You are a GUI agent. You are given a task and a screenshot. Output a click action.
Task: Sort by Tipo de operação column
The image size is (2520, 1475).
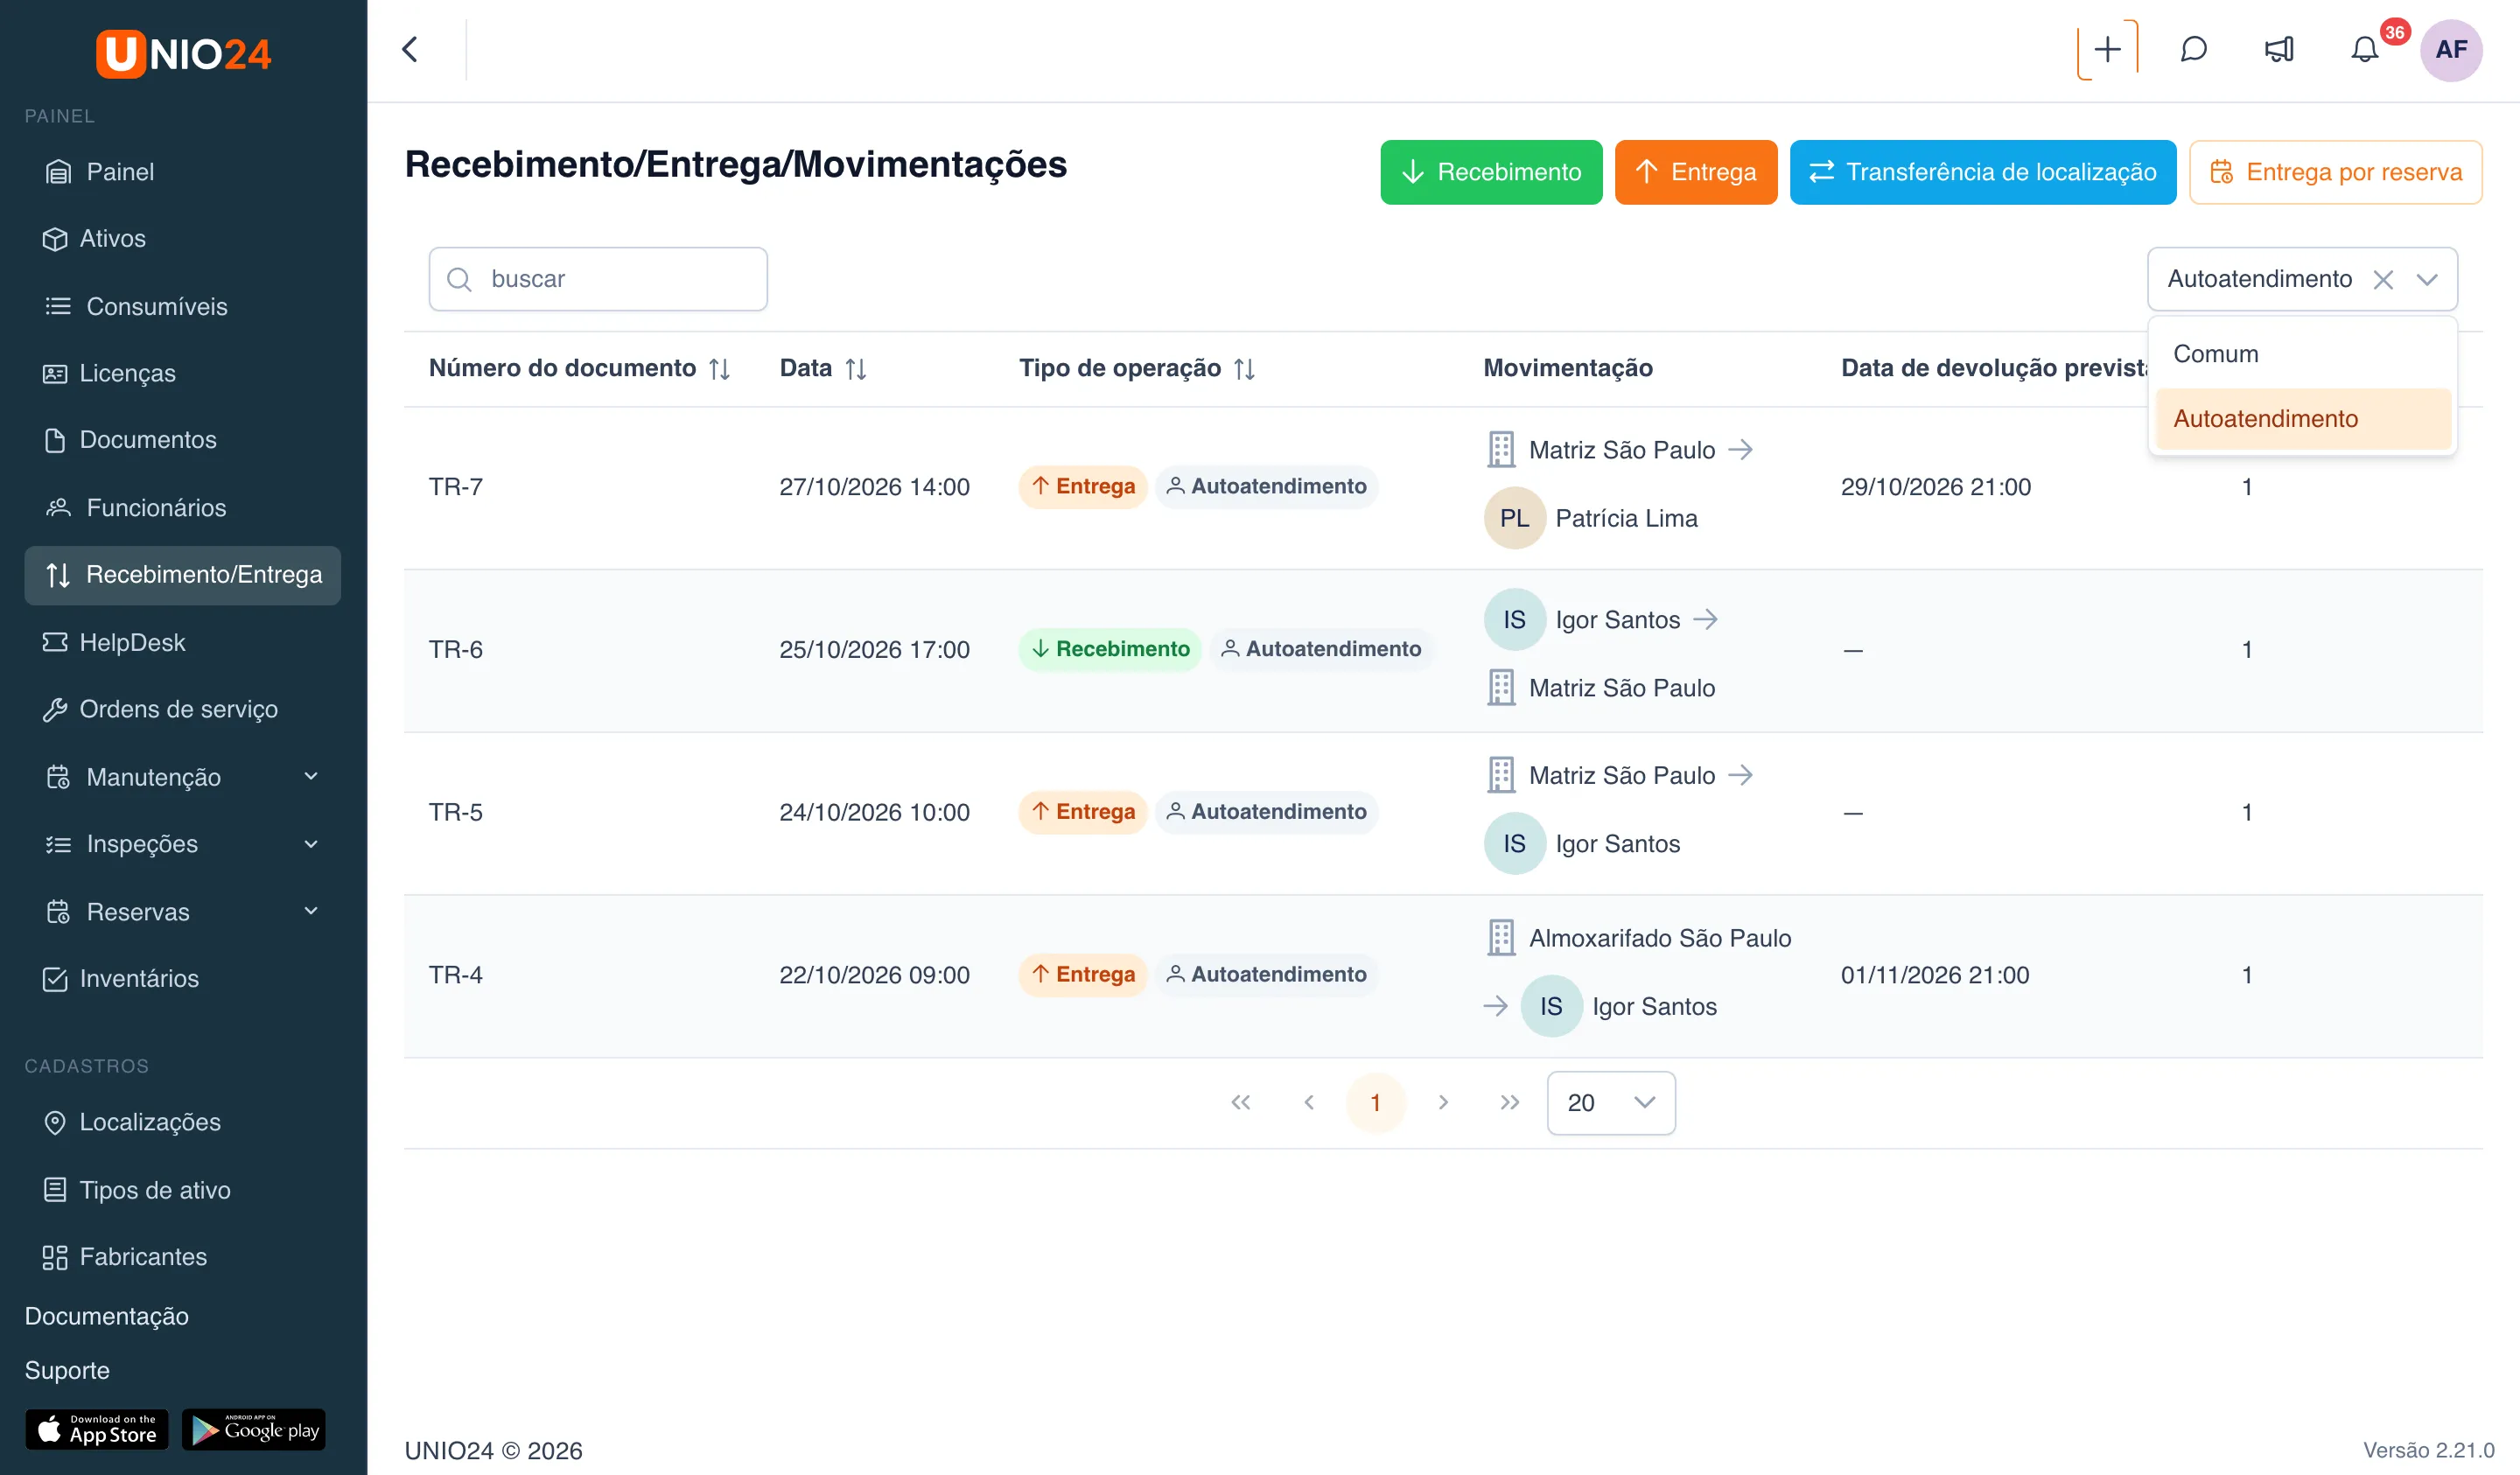click(x=1244, y=369)
